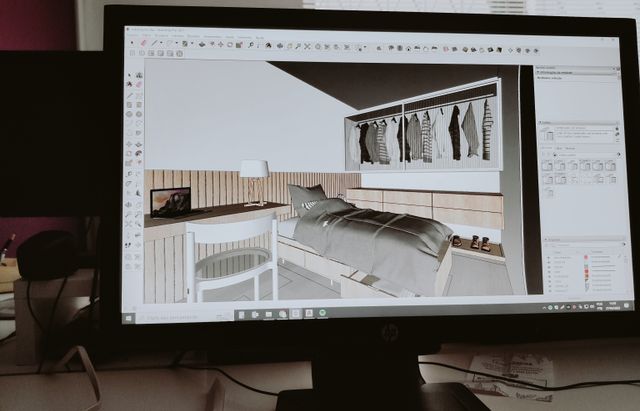Click the red color swatch in layers list
The height and width of the screenshot is (411, 640).
(x=586, y=271)
